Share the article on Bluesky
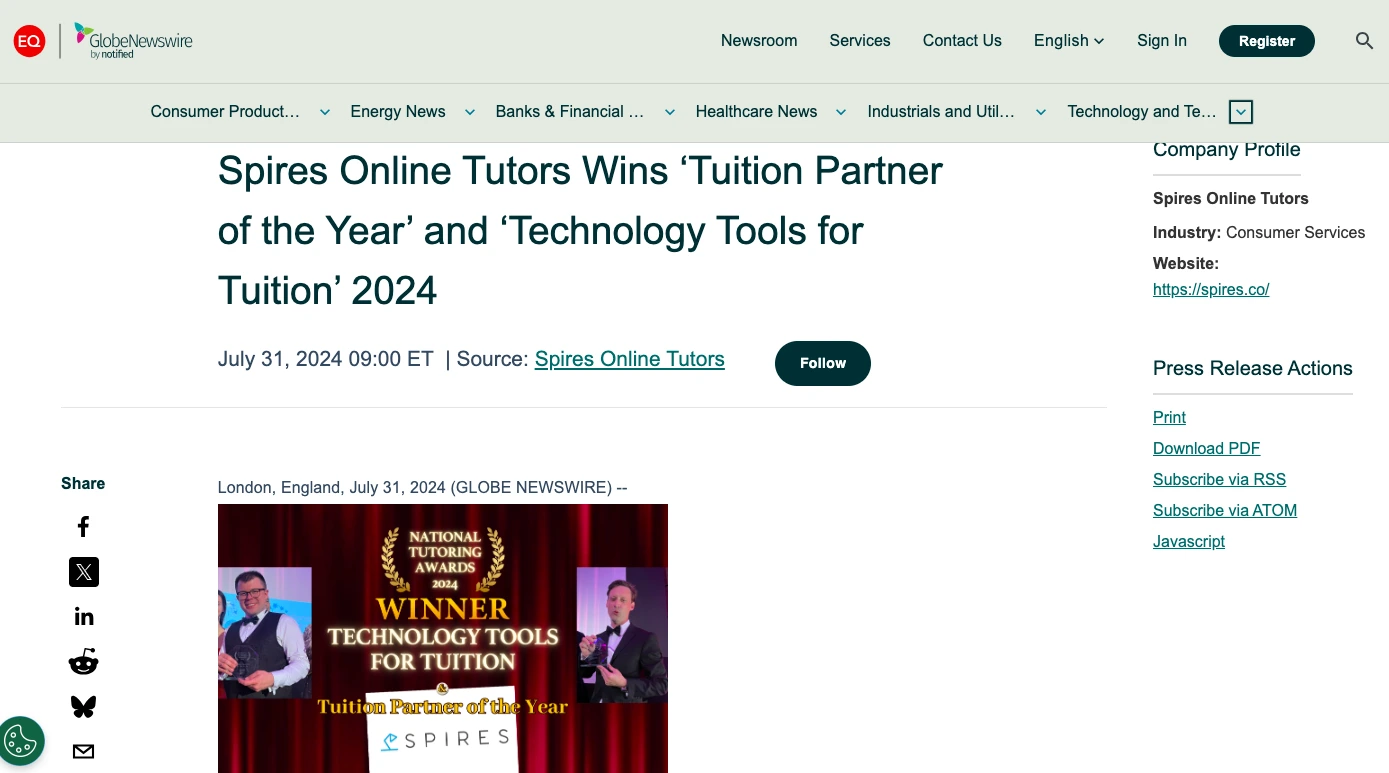The image size is (1389, 773). pyautogui.click(x=83, y=705)
